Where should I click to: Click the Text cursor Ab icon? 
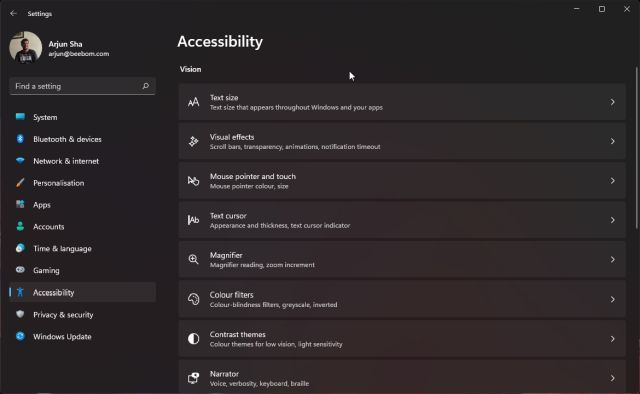(193, 220)
